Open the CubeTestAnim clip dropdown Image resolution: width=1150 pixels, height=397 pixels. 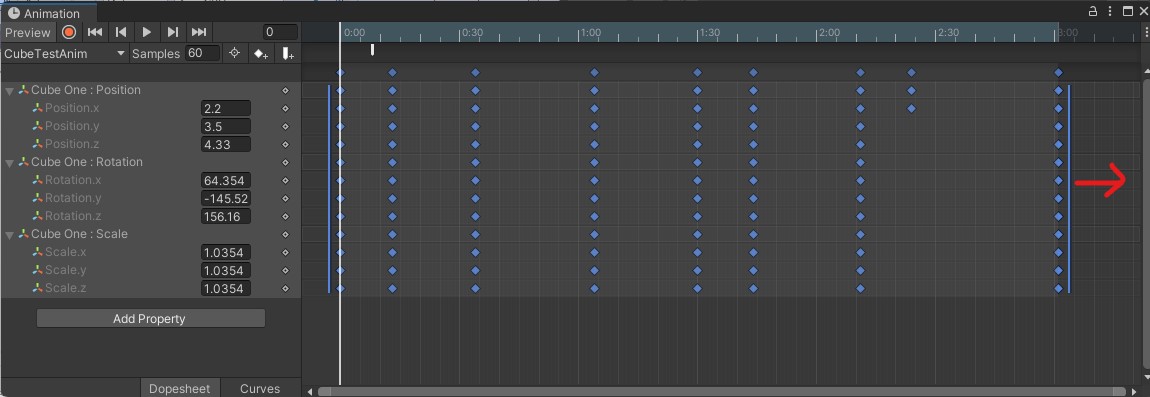(65, 54)
